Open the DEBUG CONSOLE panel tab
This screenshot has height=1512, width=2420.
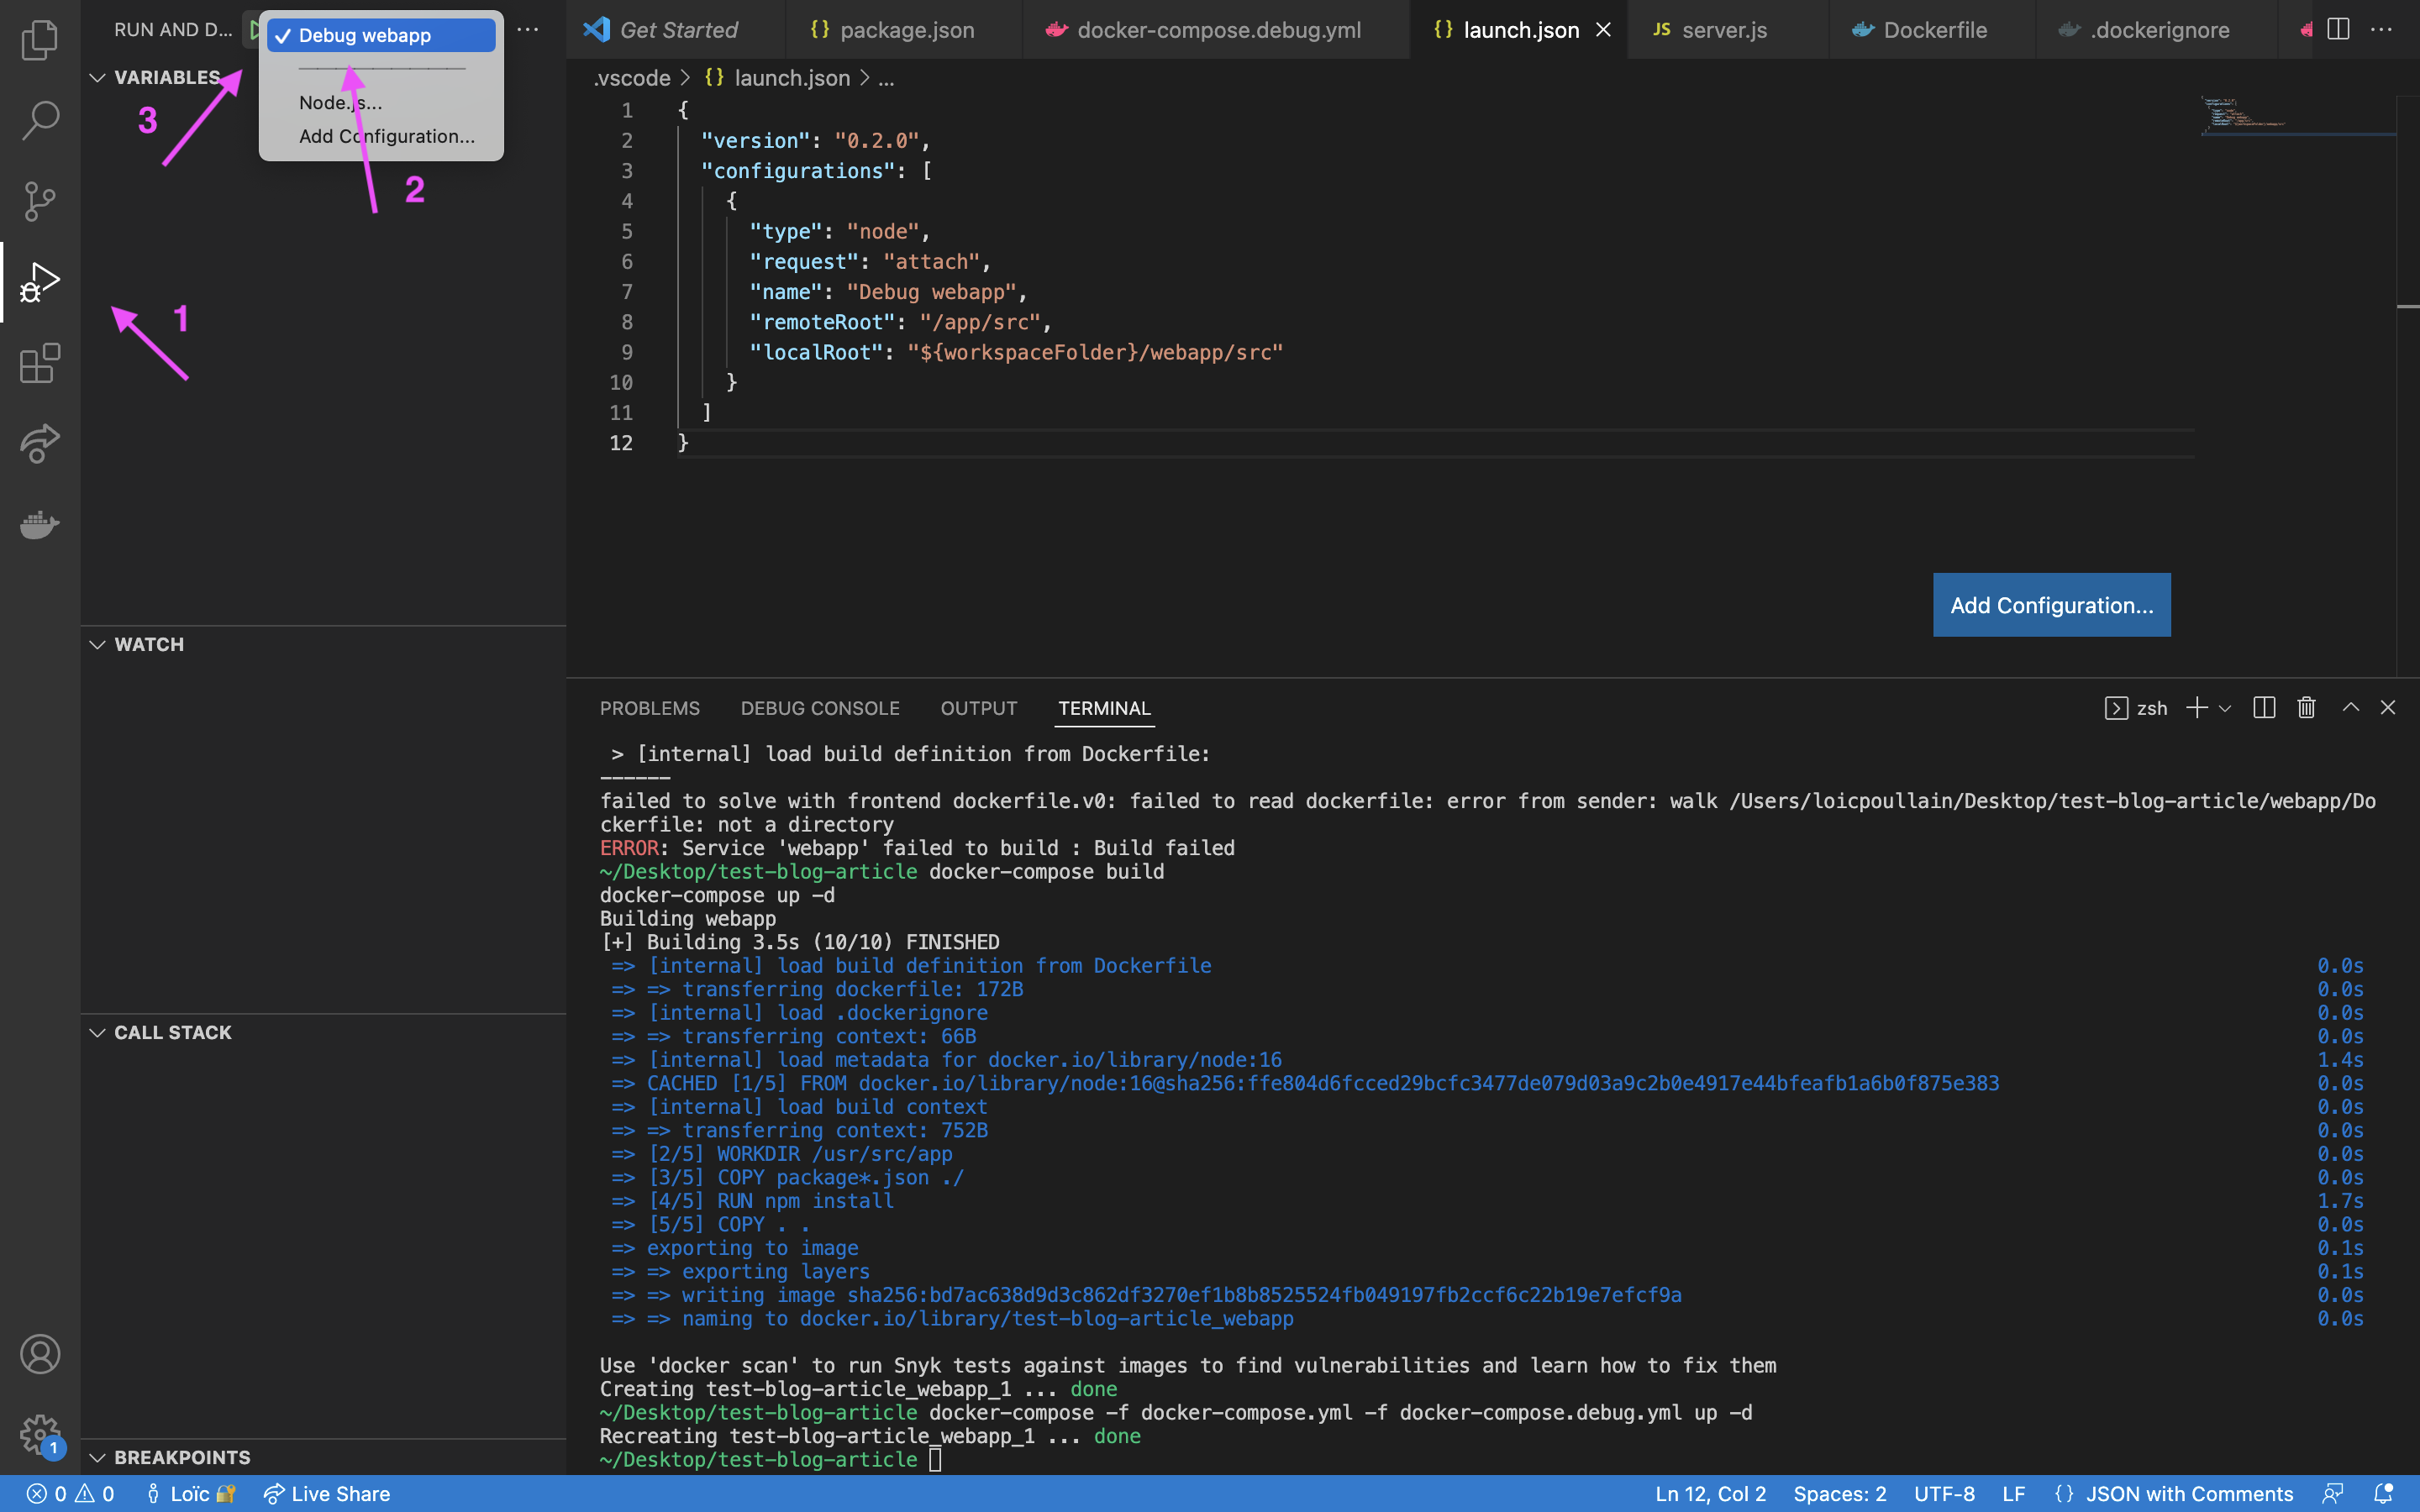coord(819,707)
